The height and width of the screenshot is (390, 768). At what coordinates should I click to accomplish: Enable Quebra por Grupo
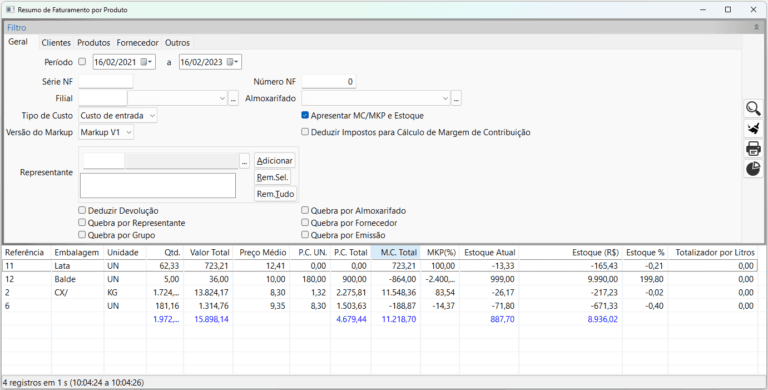82,235
